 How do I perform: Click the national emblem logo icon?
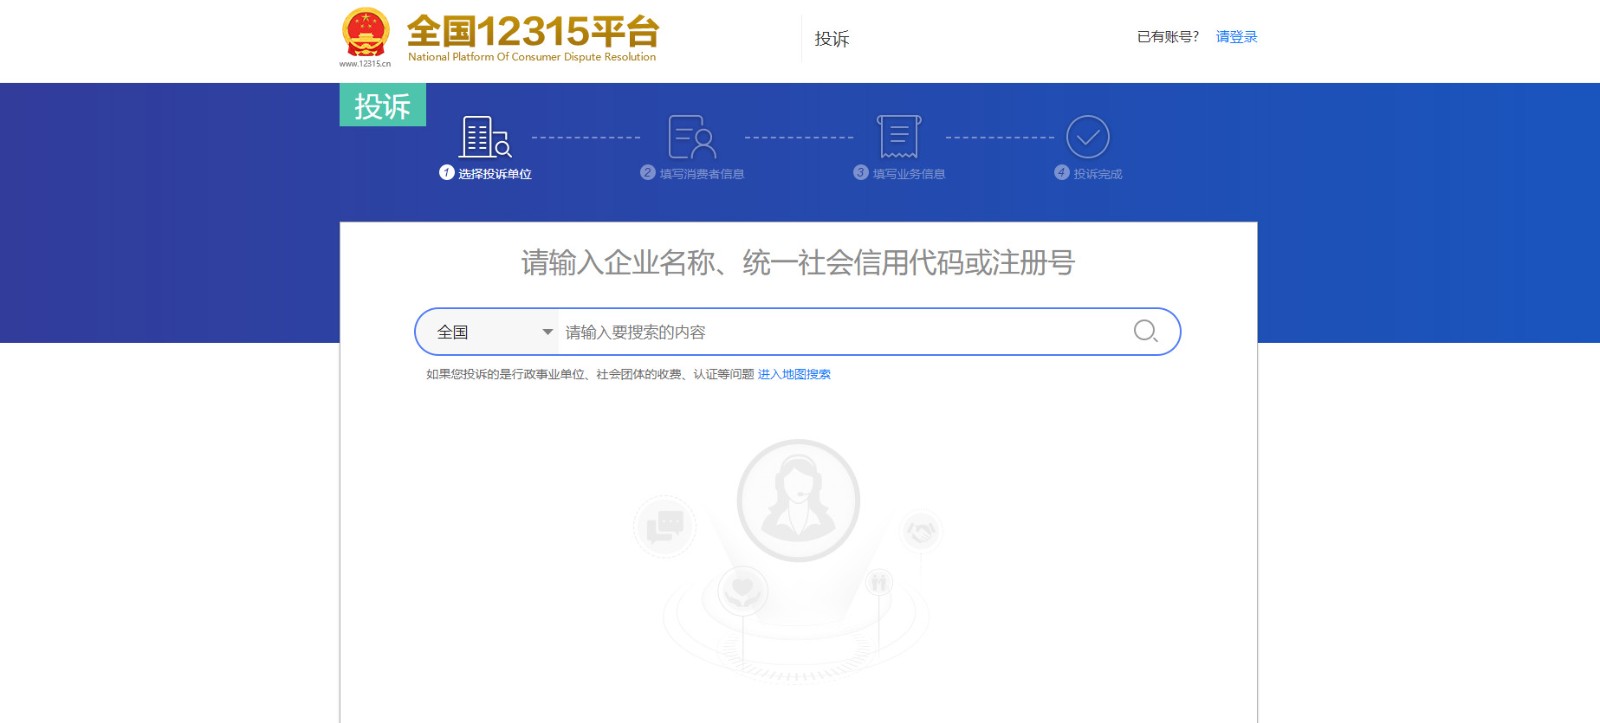coord(365,32)
